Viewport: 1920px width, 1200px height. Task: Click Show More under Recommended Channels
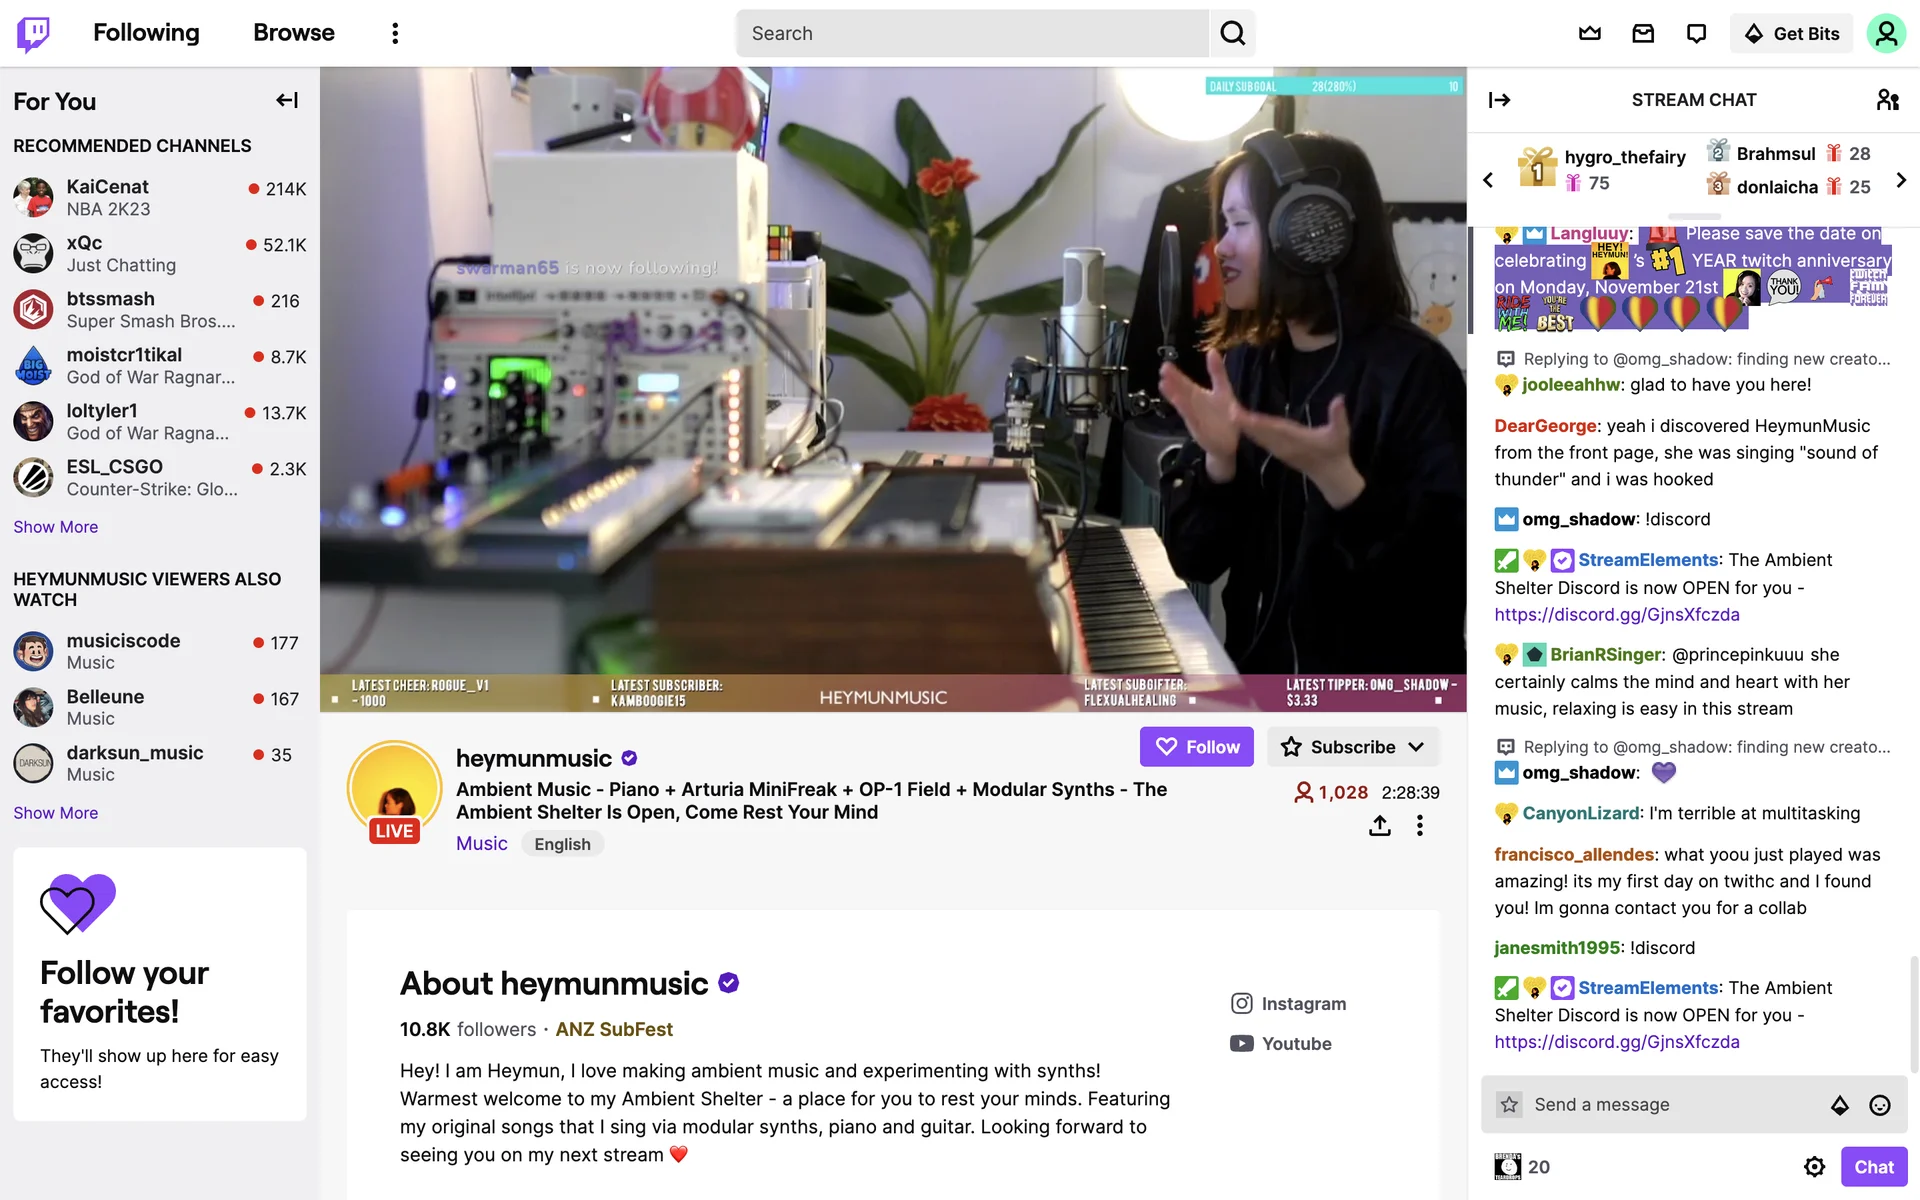[x=56, y=527]
